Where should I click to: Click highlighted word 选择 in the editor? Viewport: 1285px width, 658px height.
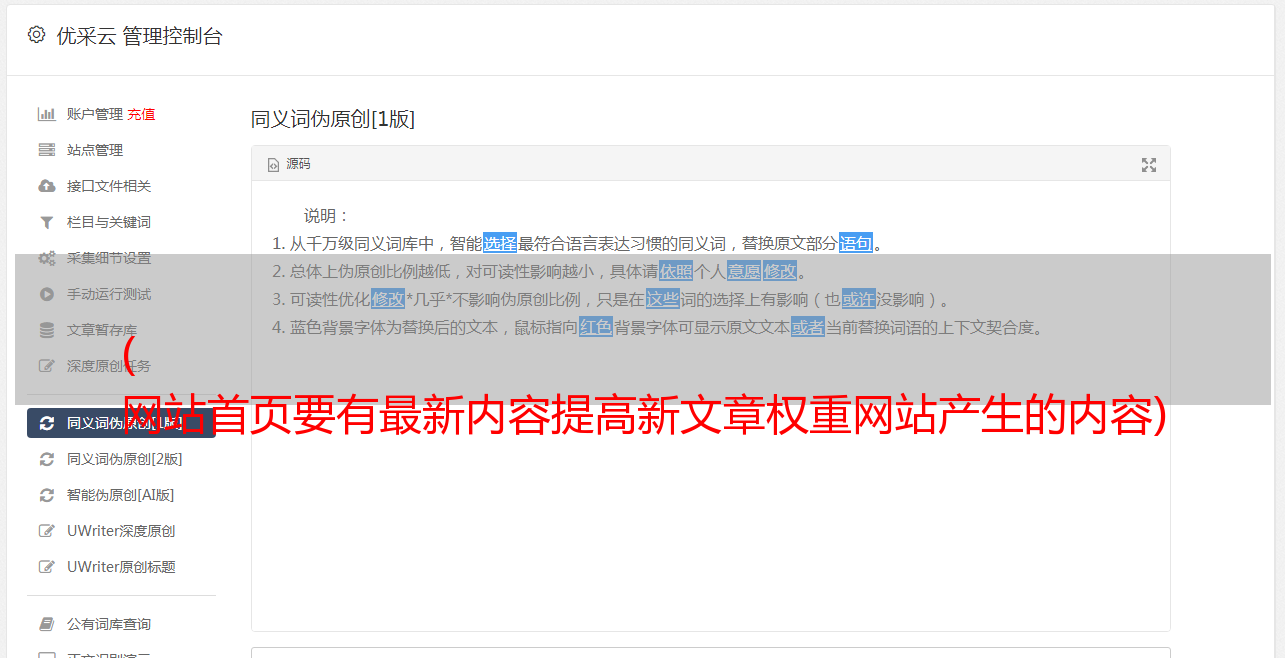pos(500,243)
